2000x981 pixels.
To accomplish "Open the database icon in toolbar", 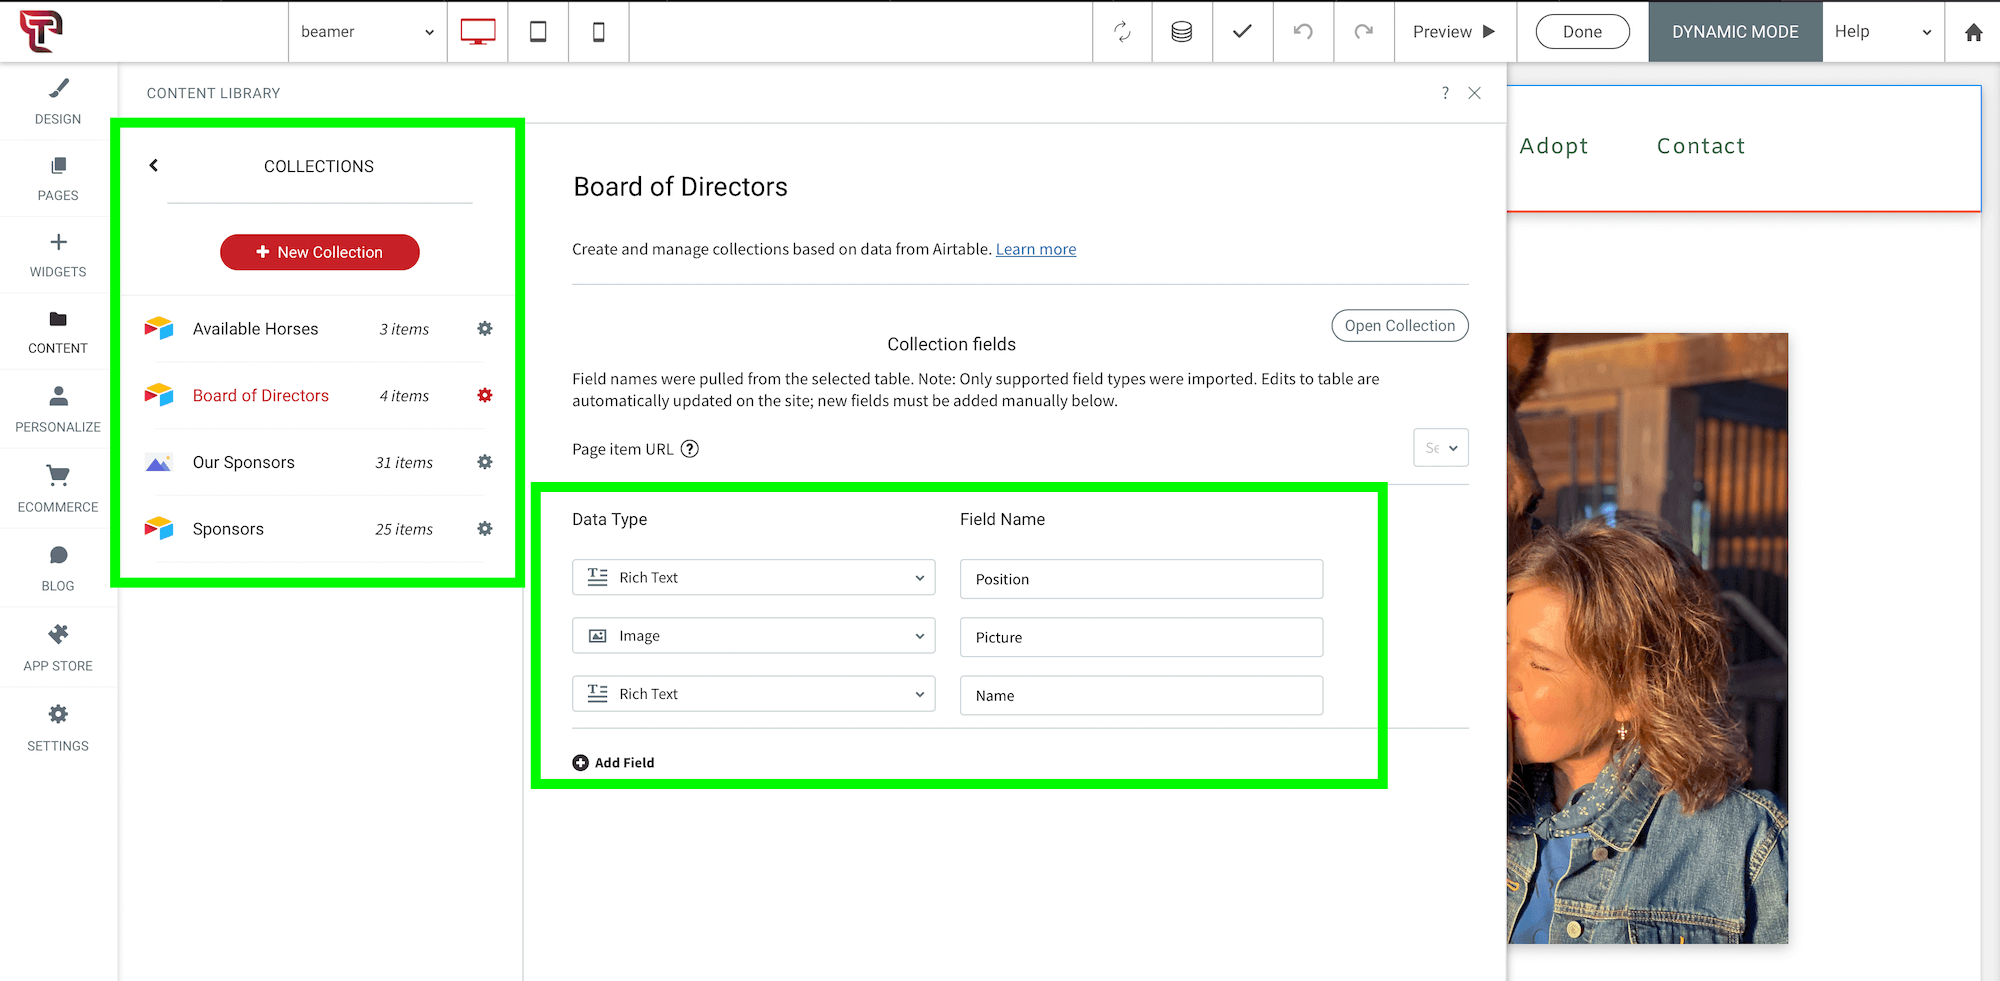I will (x=1182, y=32).
